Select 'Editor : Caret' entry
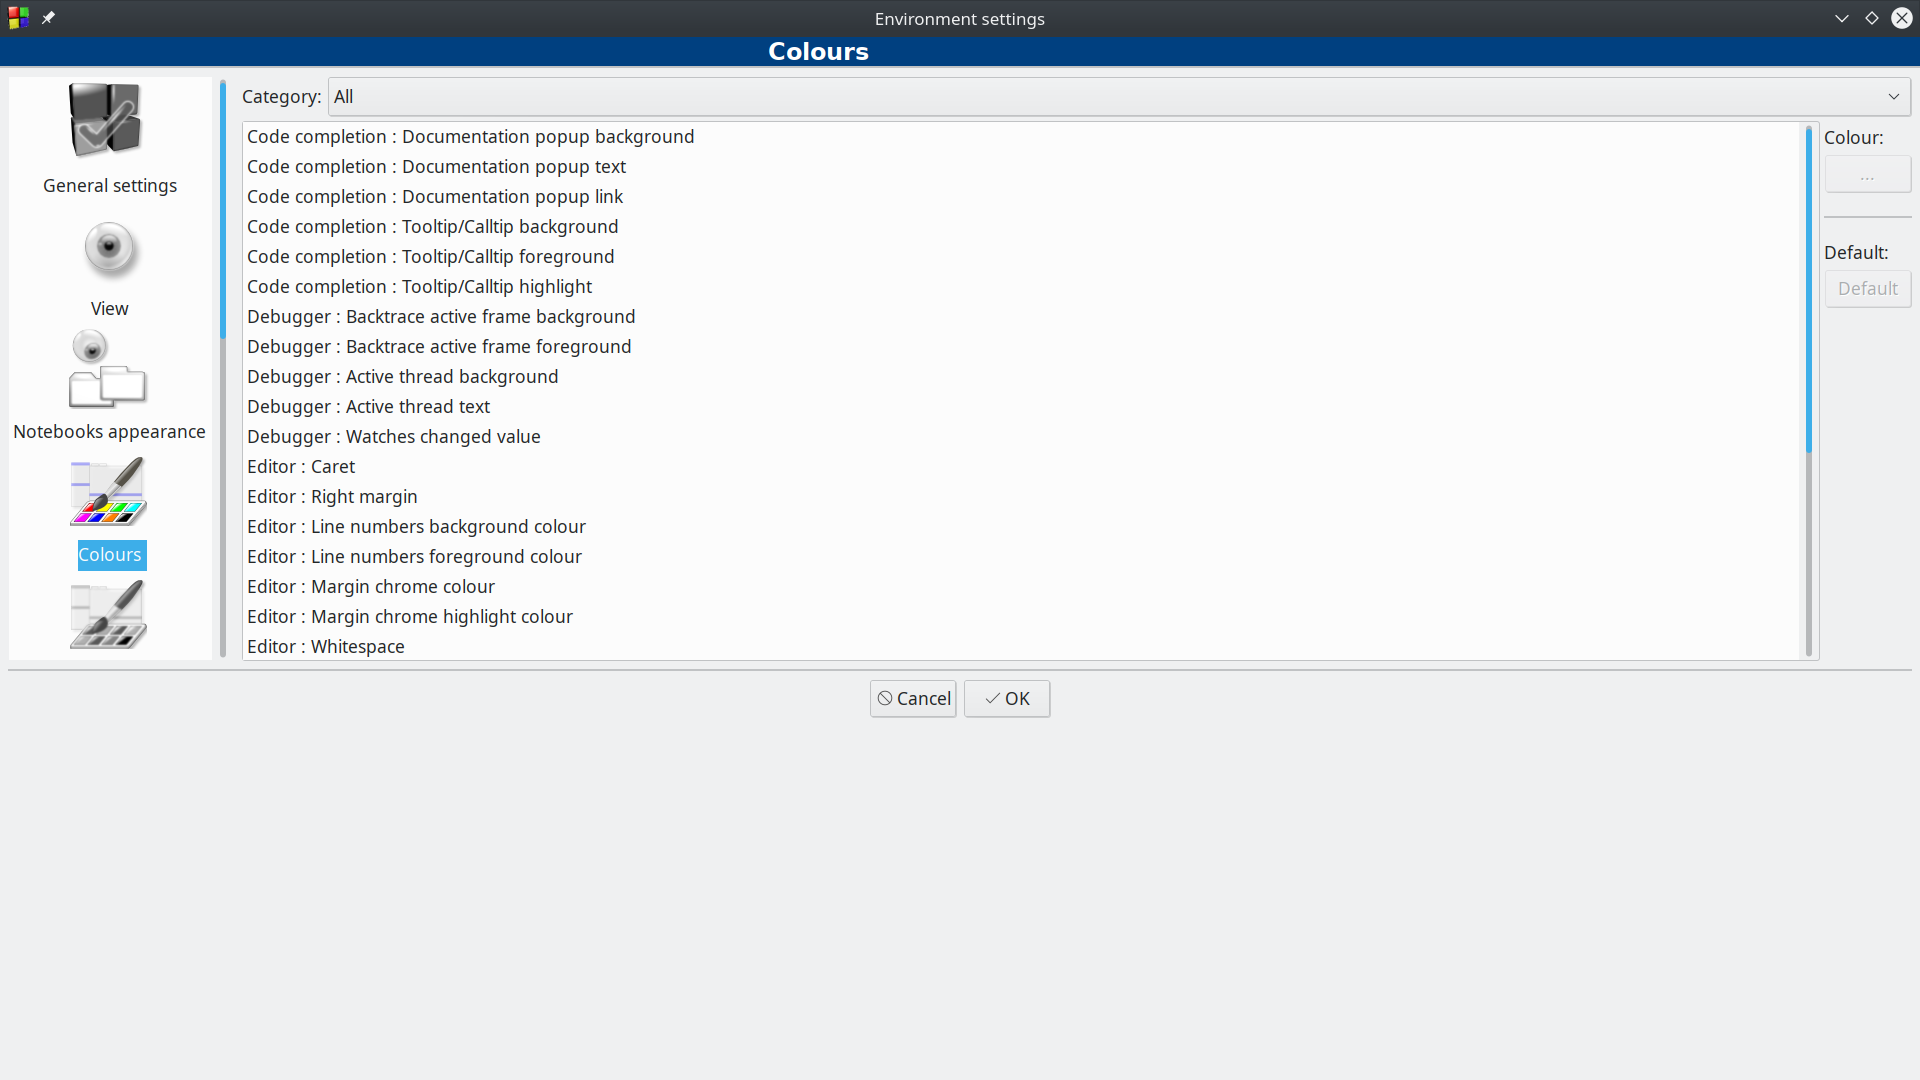Viewport: 1920px width, 1080px height. click(1020, 467)
